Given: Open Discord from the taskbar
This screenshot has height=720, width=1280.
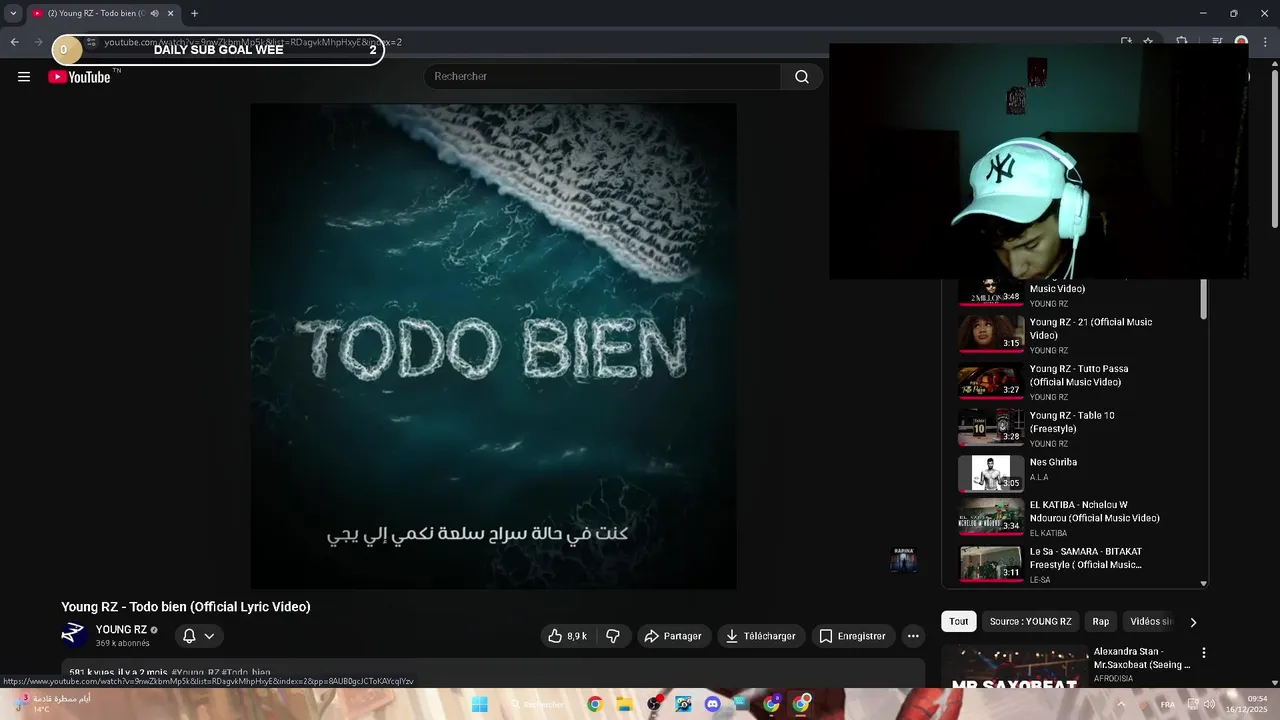Looking at the screenshot, I should (x=712, y=704).
